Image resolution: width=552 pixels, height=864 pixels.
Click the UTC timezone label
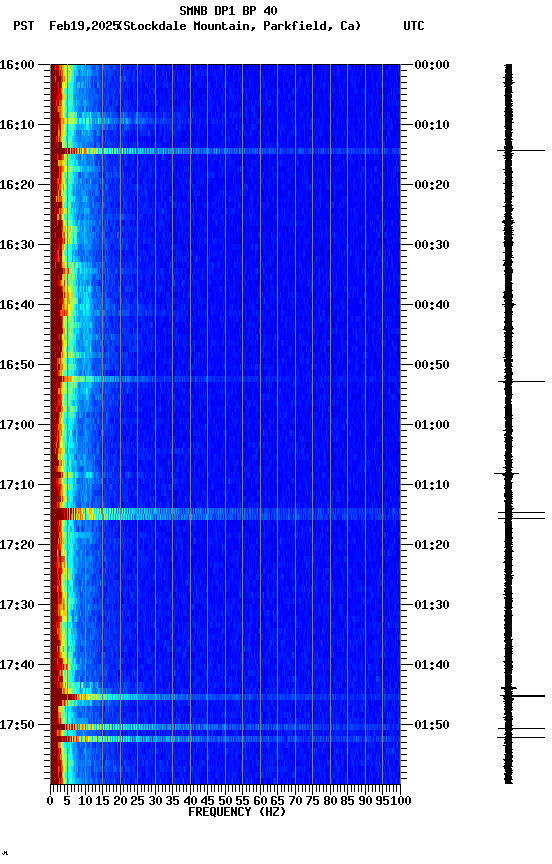[414, 26]
